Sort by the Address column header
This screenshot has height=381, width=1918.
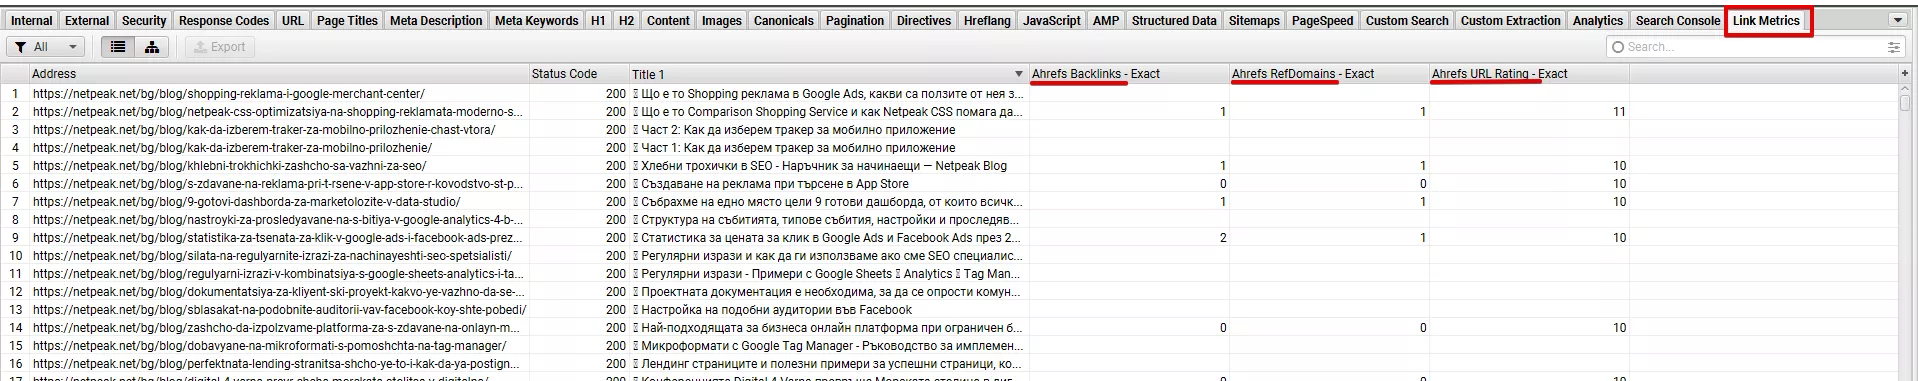pyautogui.click(x=279, y=74)
